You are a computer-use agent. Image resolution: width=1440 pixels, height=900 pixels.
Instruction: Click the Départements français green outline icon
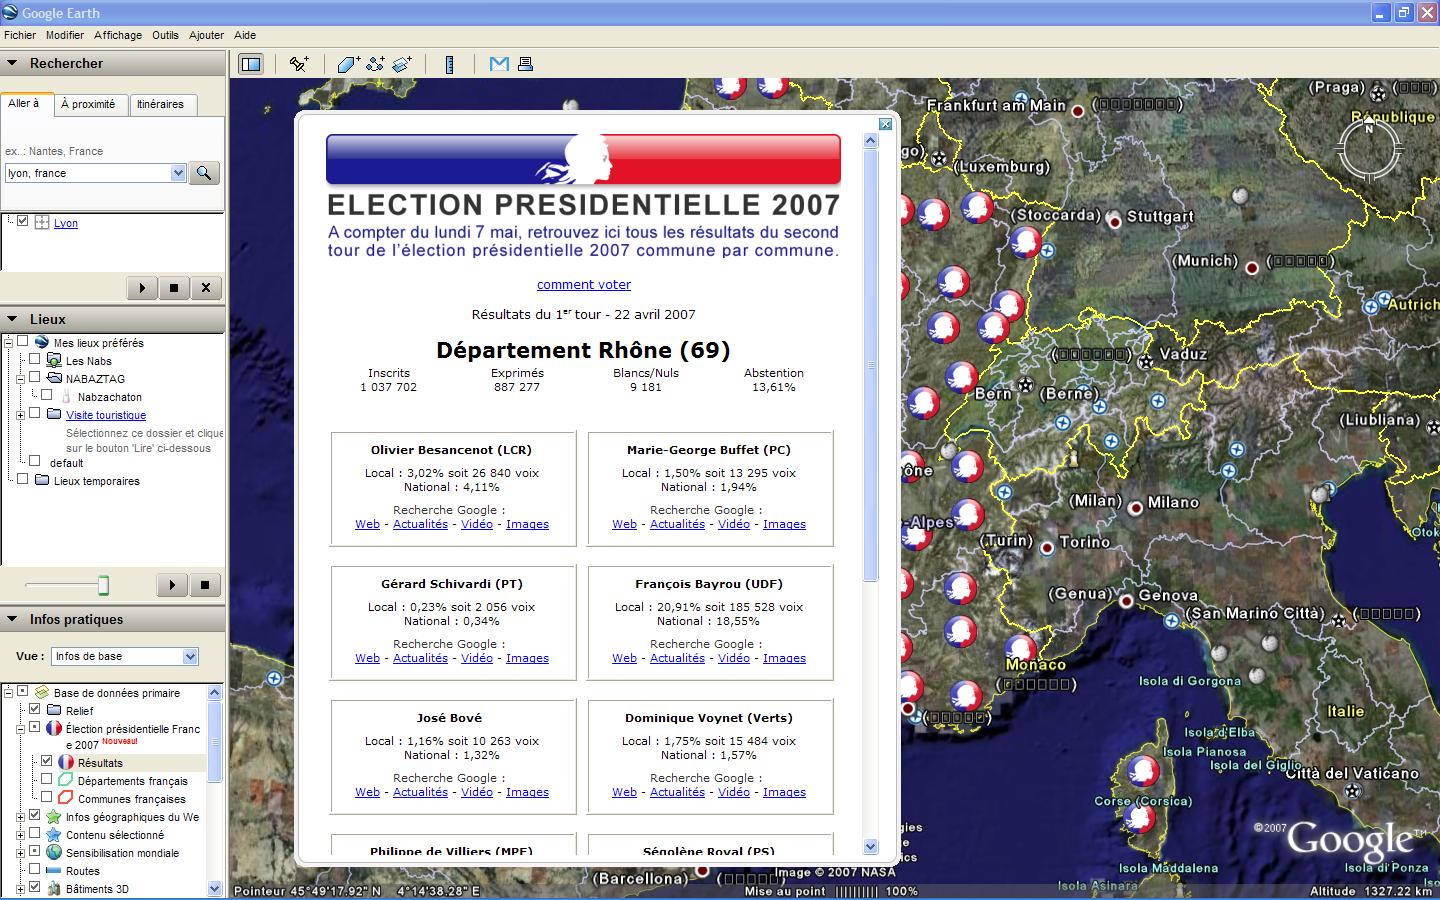pos(66,781)
